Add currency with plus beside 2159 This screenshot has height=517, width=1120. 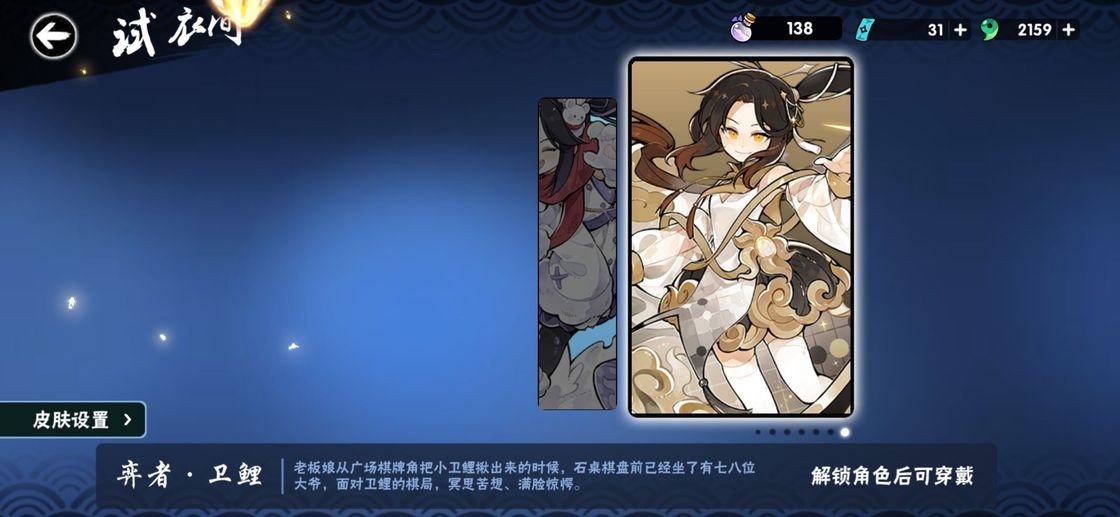pos(1069,29)
